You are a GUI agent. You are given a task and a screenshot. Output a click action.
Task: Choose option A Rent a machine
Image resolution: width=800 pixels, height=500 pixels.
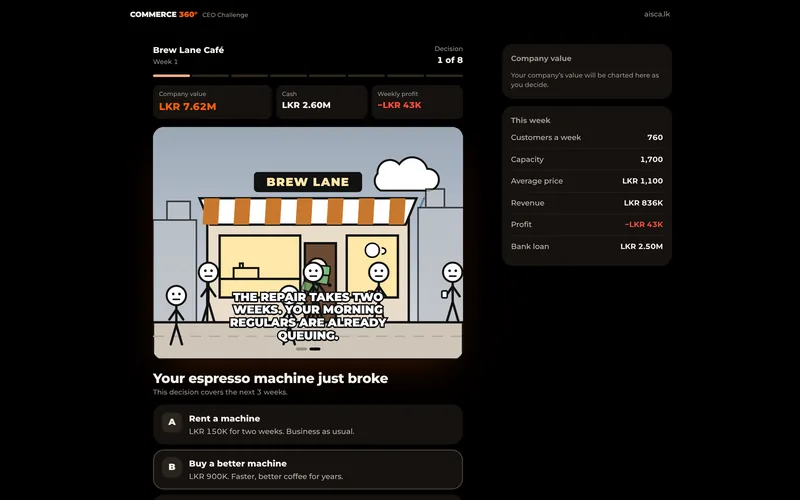point(308,424)
